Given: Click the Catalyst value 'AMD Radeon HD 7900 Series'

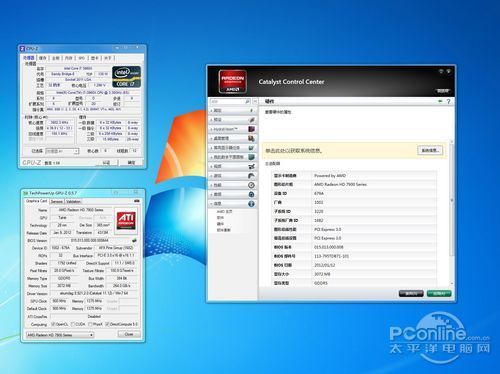Looking at the screenshot, I should 340,184.
